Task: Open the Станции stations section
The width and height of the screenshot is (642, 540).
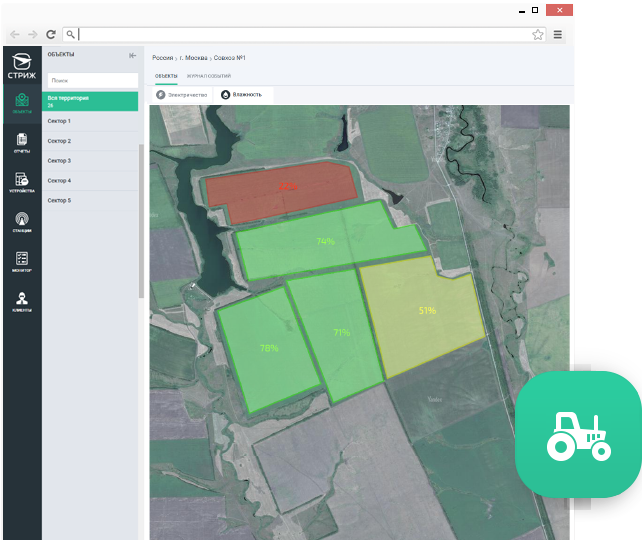Action: [21, 222]
